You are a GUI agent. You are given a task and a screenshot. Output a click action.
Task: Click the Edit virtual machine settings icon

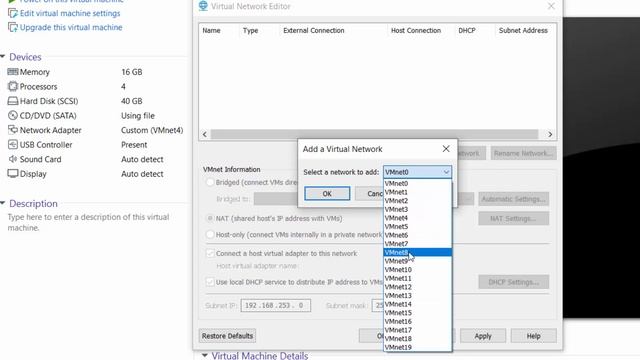[x=13, y=13]
